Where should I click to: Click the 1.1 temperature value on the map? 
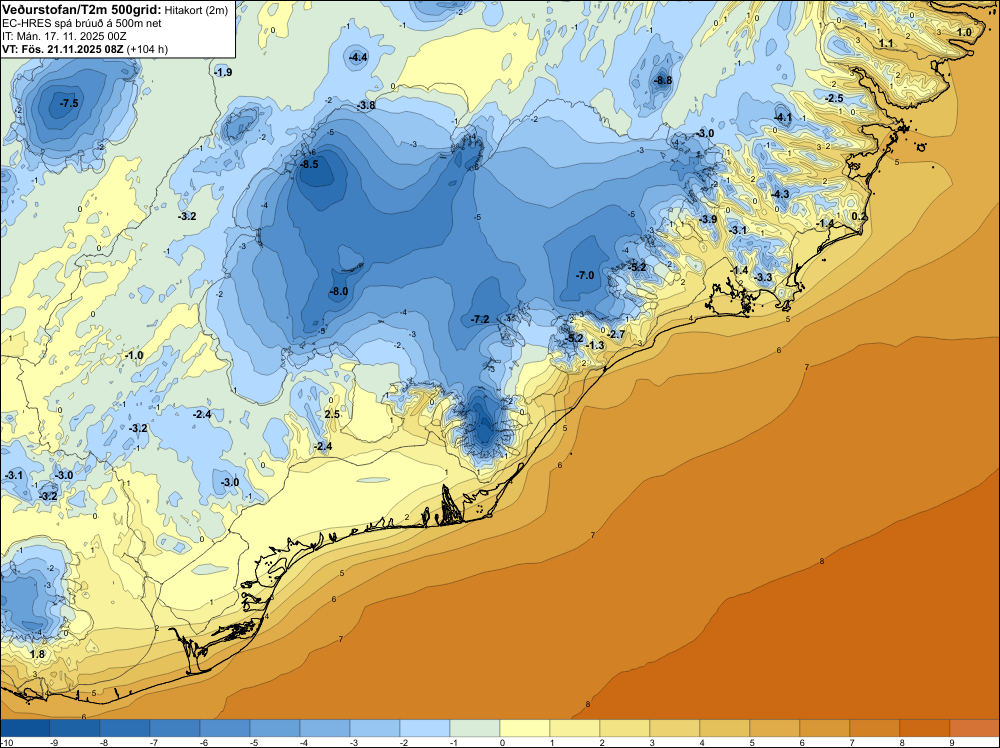coord(886,43)
